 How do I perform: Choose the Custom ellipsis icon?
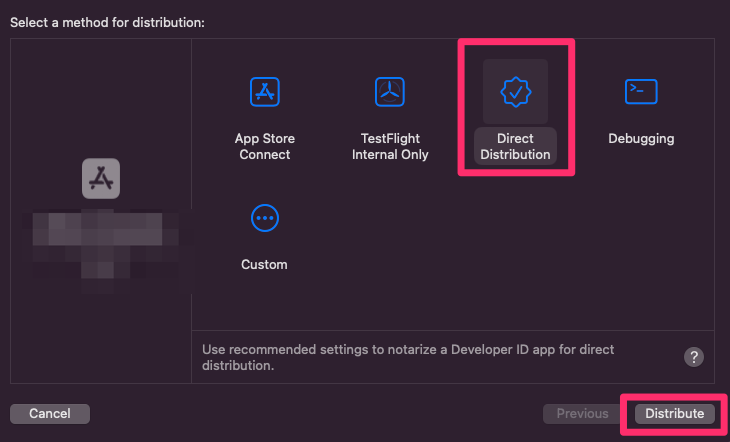(x=264, y=218)
